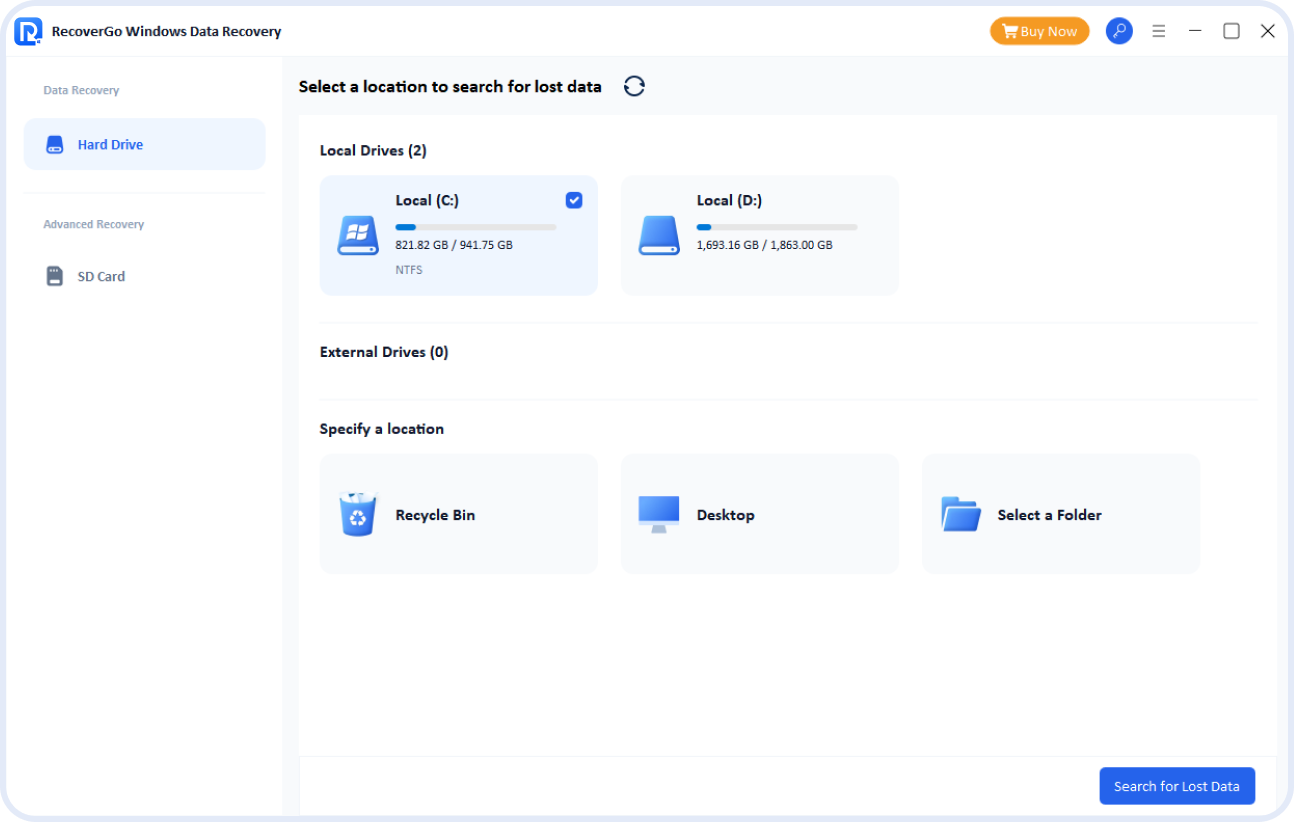Choose the Recycle Bin location label
This screenshot has height=822, width=1294.
435,515
